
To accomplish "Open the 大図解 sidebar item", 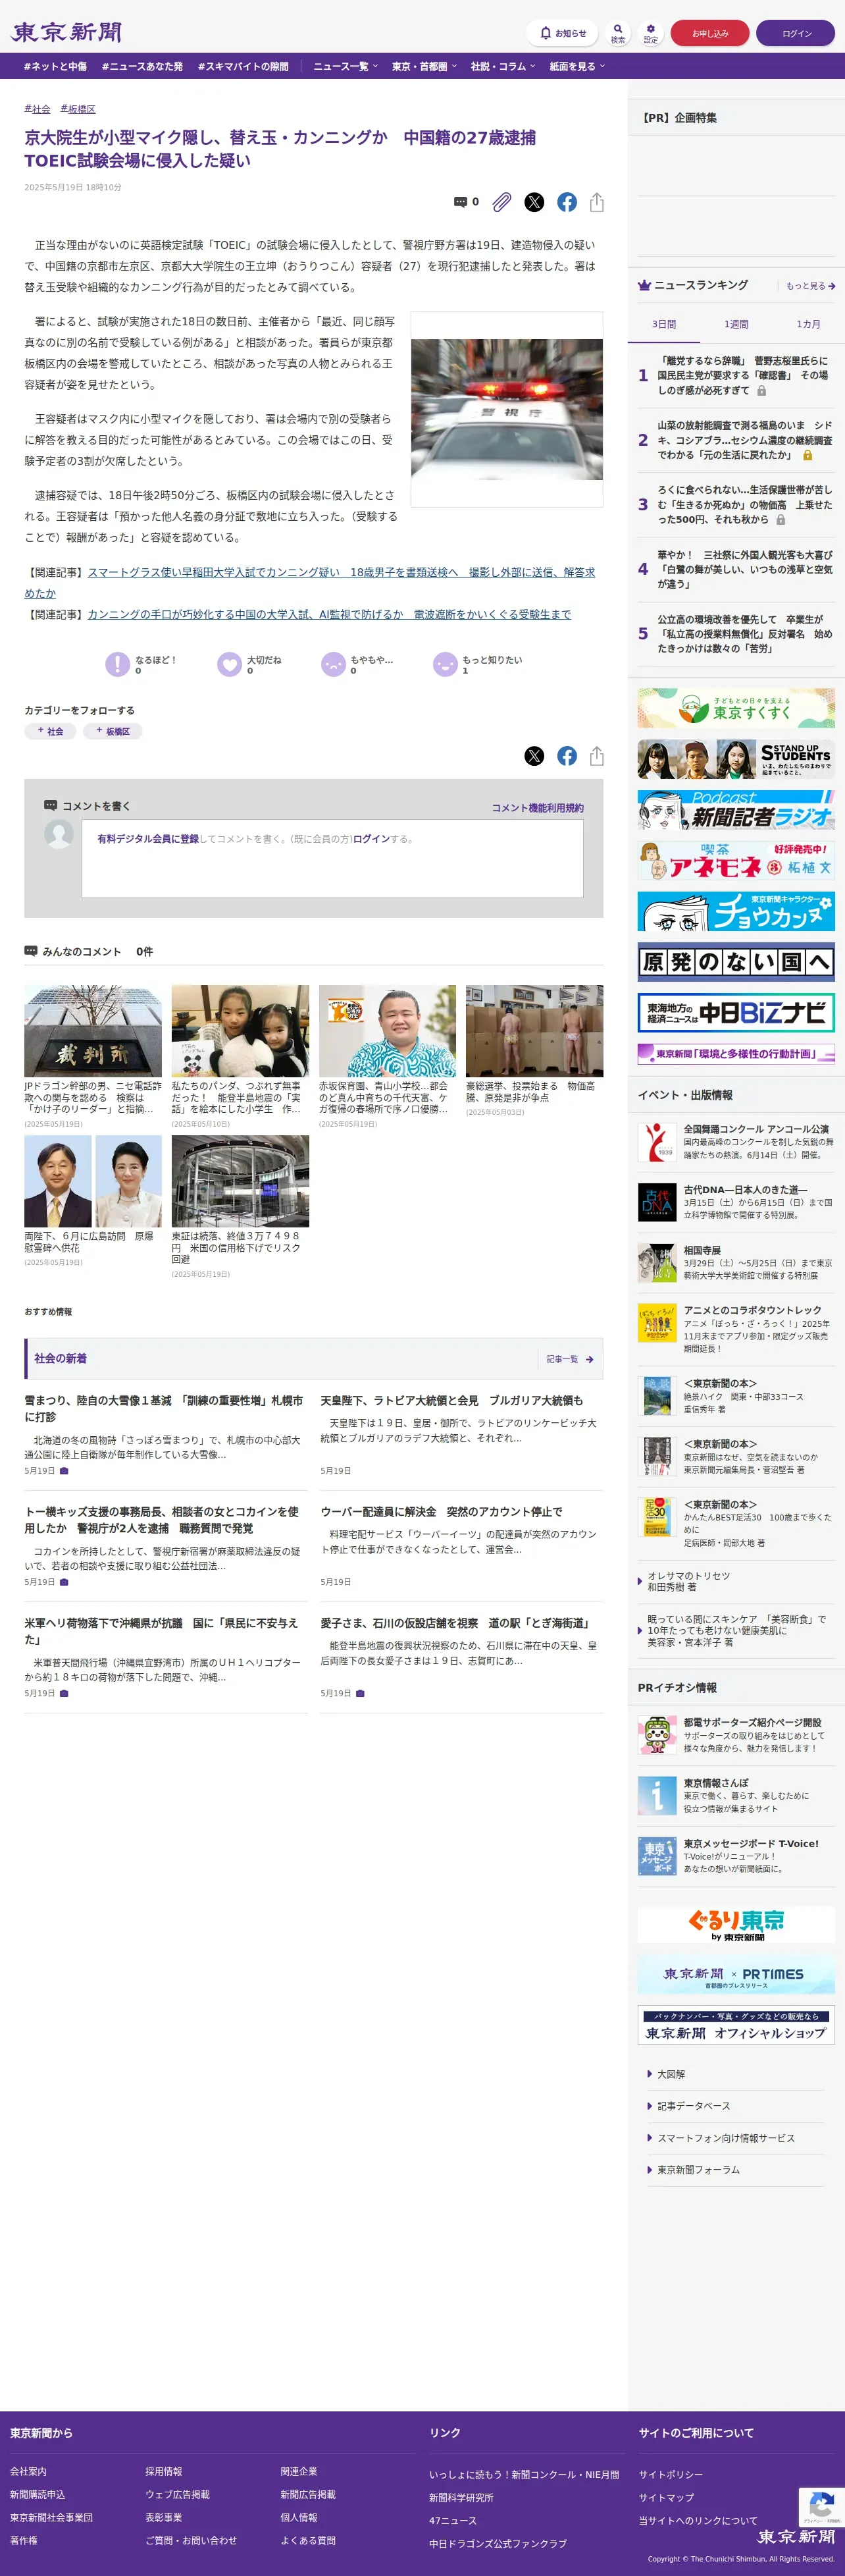I will tap(671, 2074).
